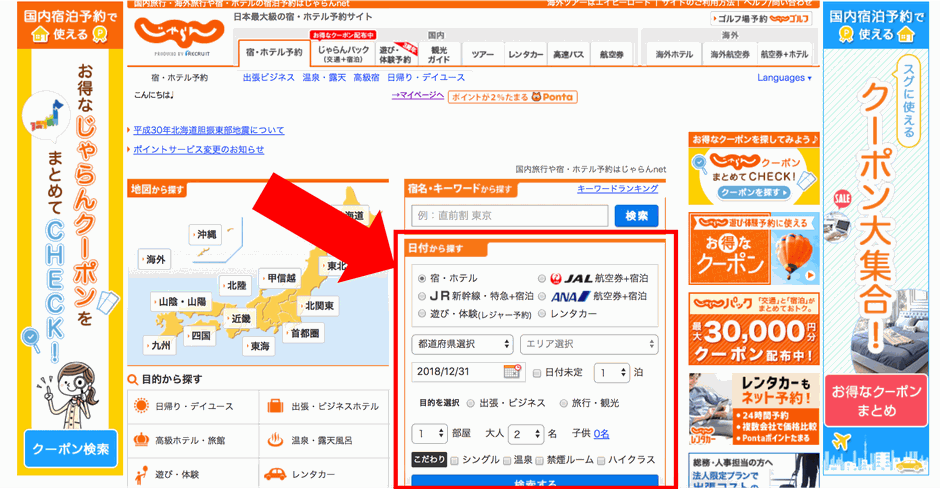This screenshot has height=489, width=940.
Task: Open the 出張ビジネス sub-link
Action: 269,78
